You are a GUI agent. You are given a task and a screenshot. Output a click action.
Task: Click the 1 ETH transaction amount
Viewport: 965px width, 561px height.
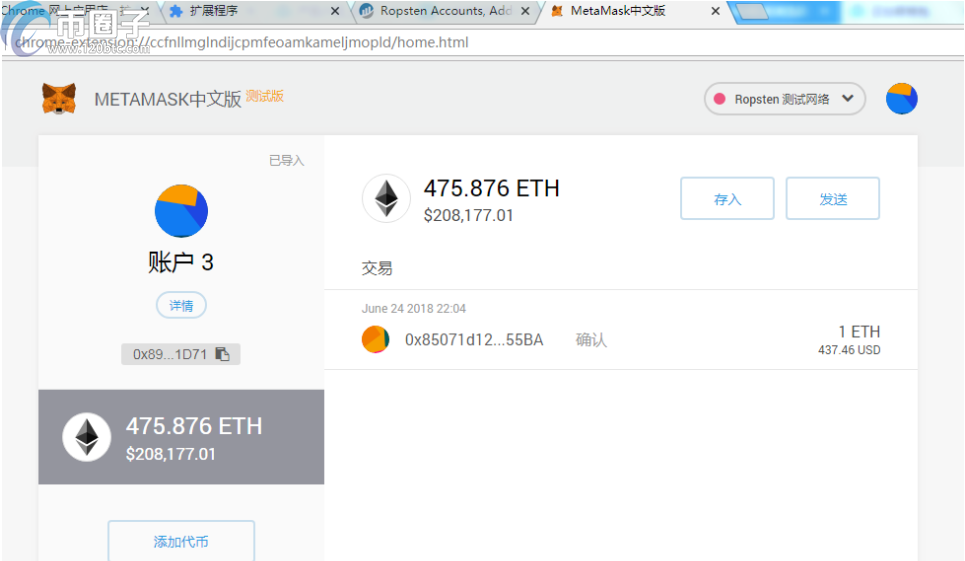(859, 332)
